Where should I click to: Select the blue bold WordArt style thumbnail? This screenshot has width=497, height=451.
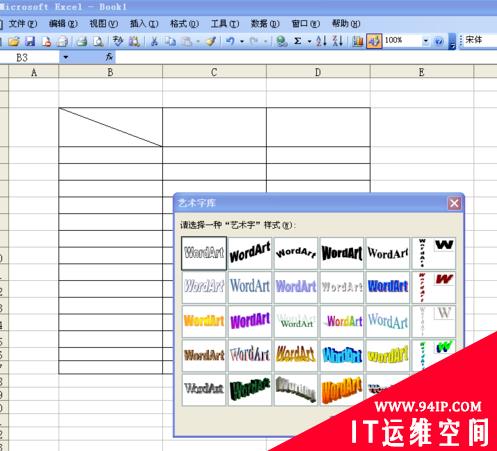click(x=388, y=287)
